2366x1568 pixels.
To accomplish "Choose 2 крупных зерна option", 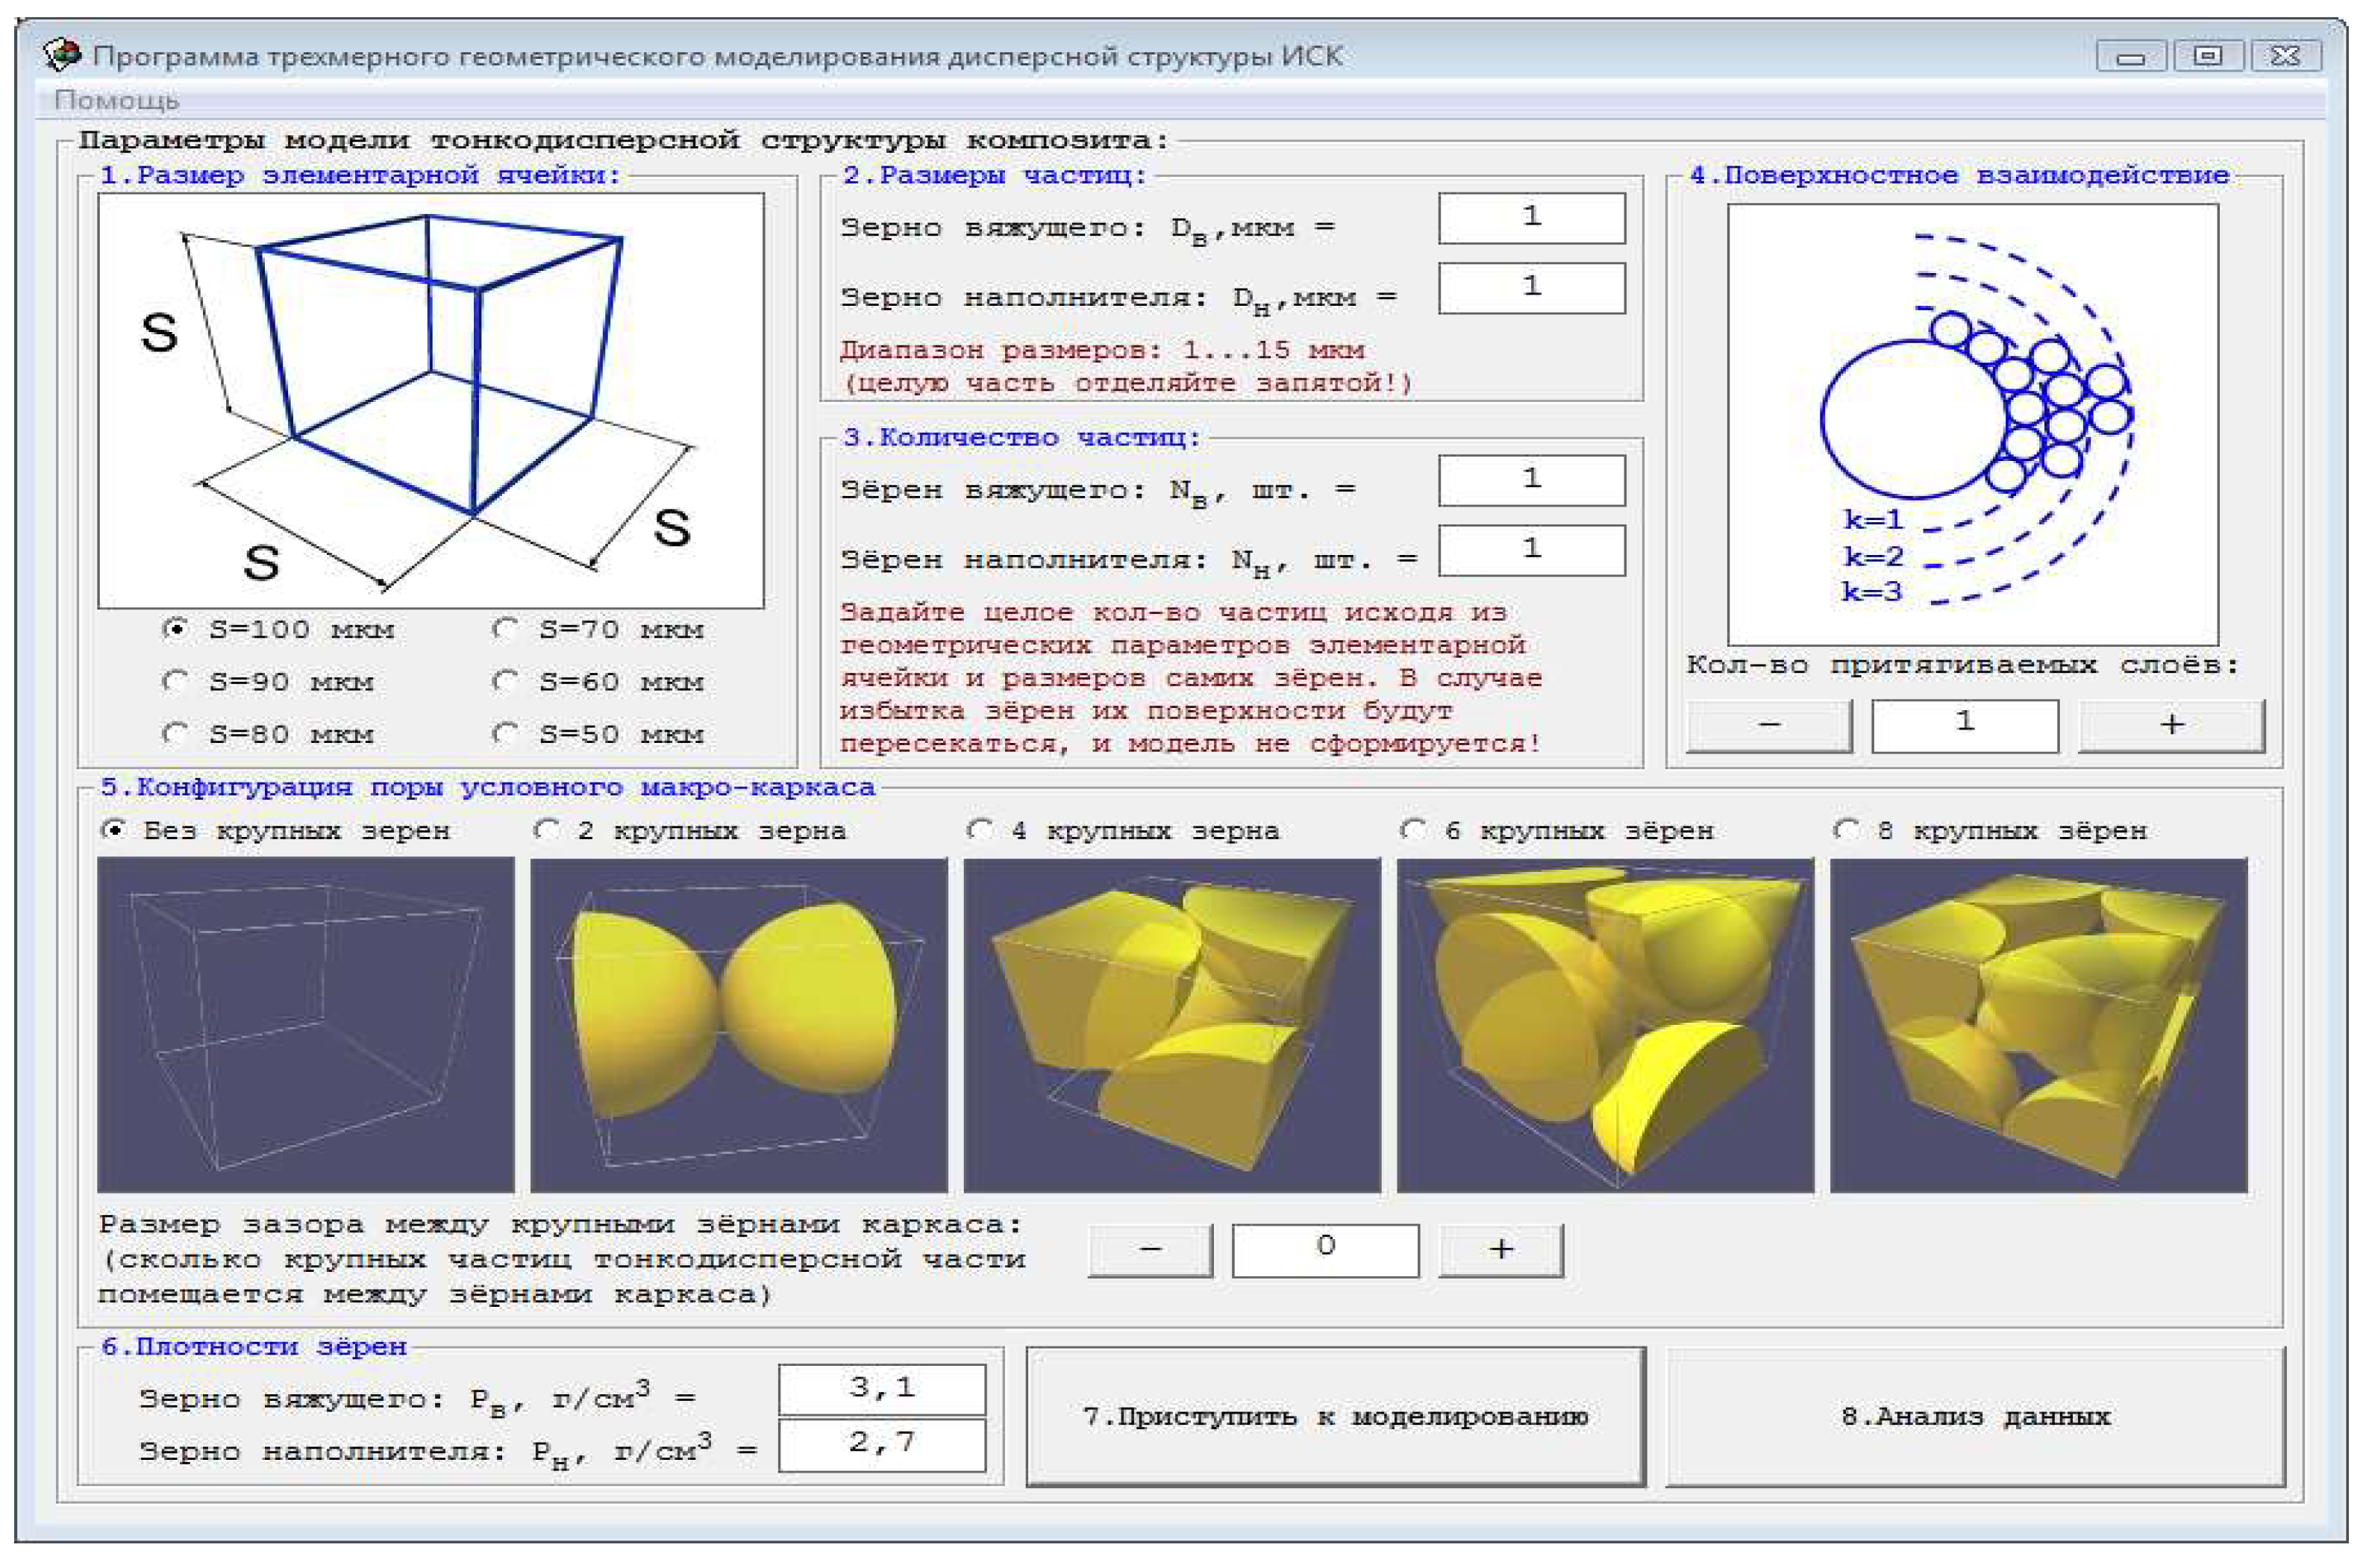I will coord(690,830).
